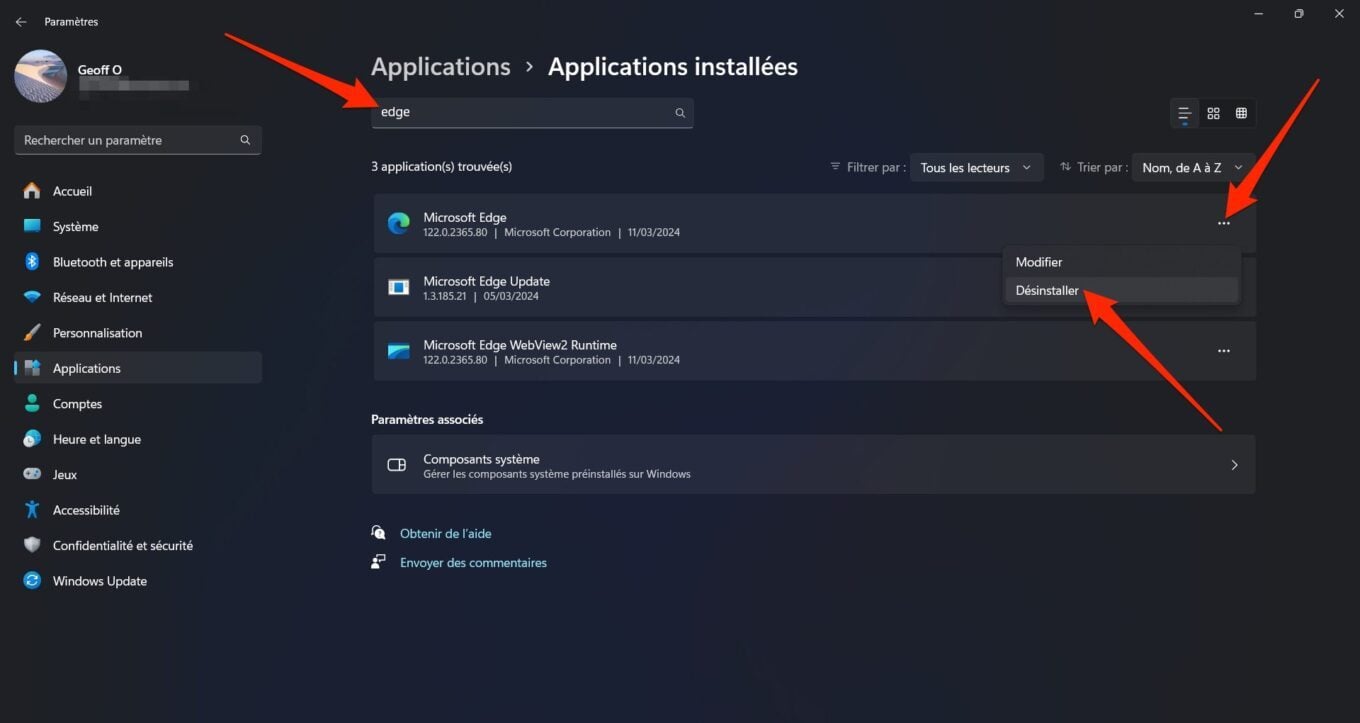Image resolution: width=1360 pixels, height=723 pixels.
Task: Click the Applications sidebar icon
Action: (32, 368)
